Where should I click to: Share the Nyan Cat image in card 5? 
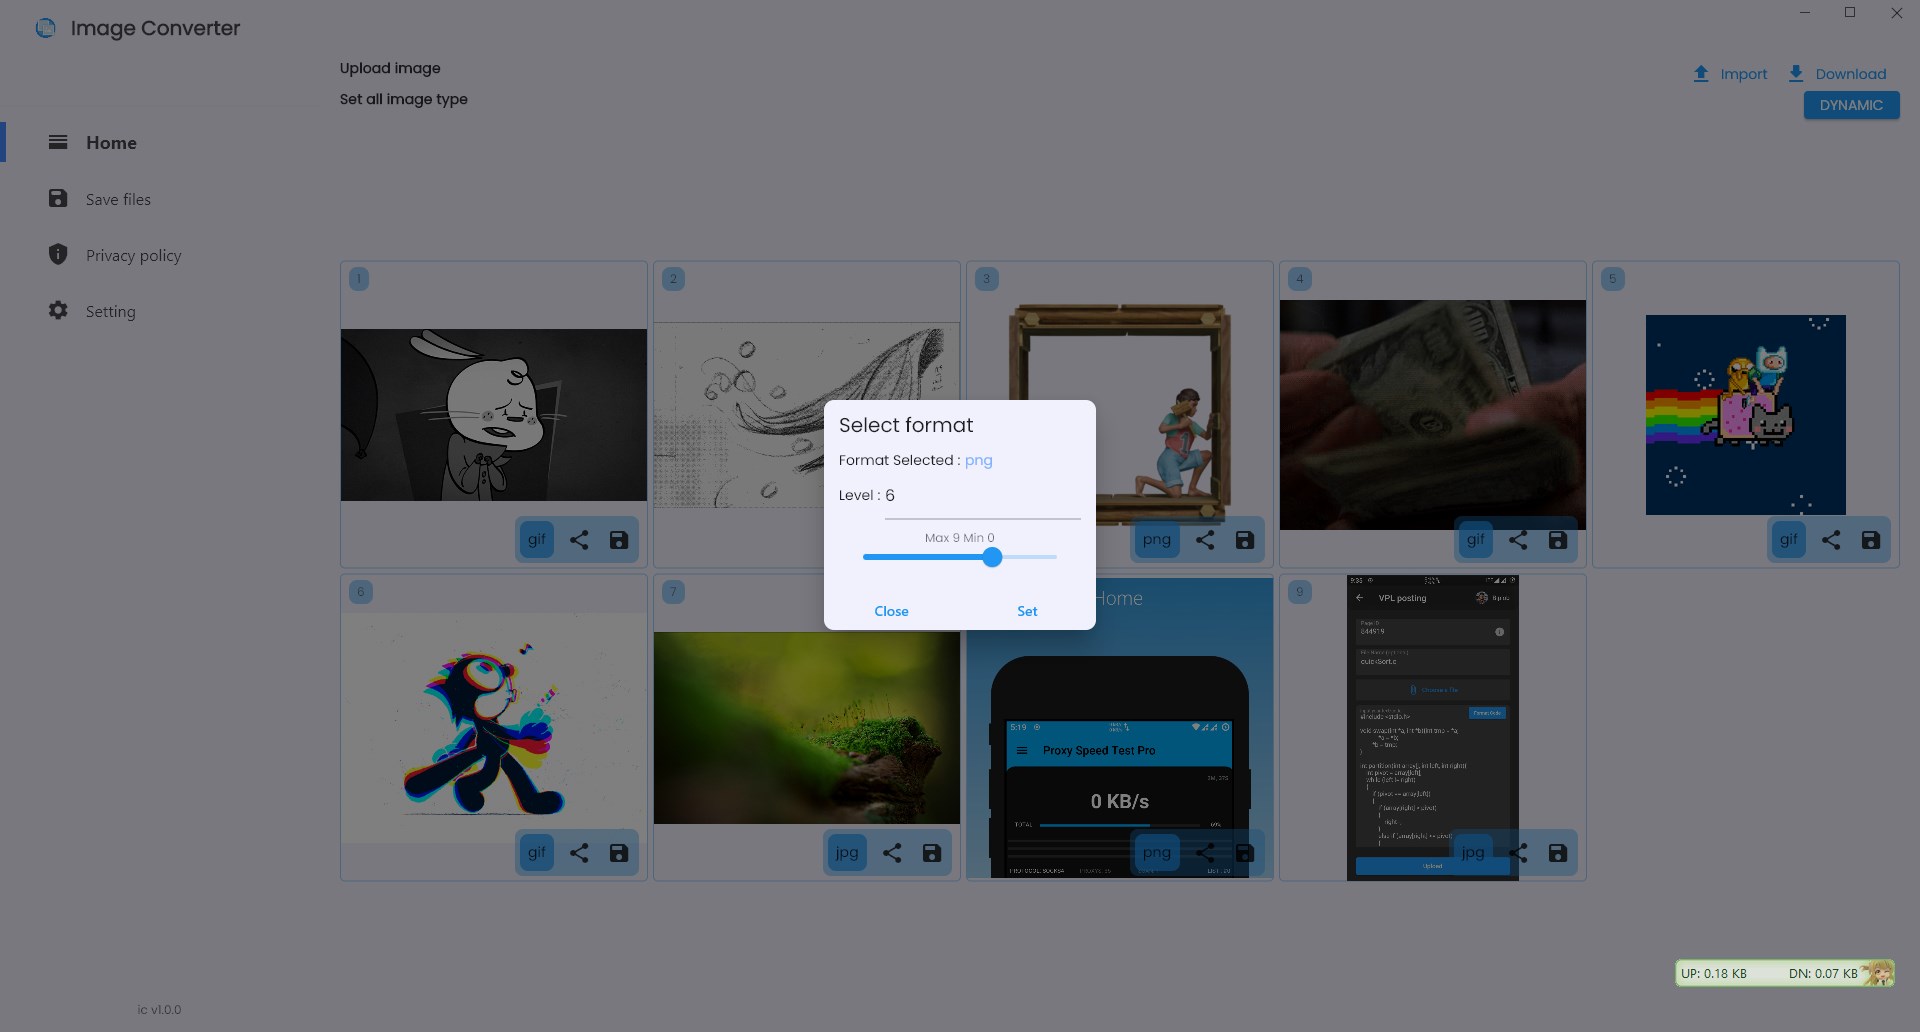(x=1831, y=540)
